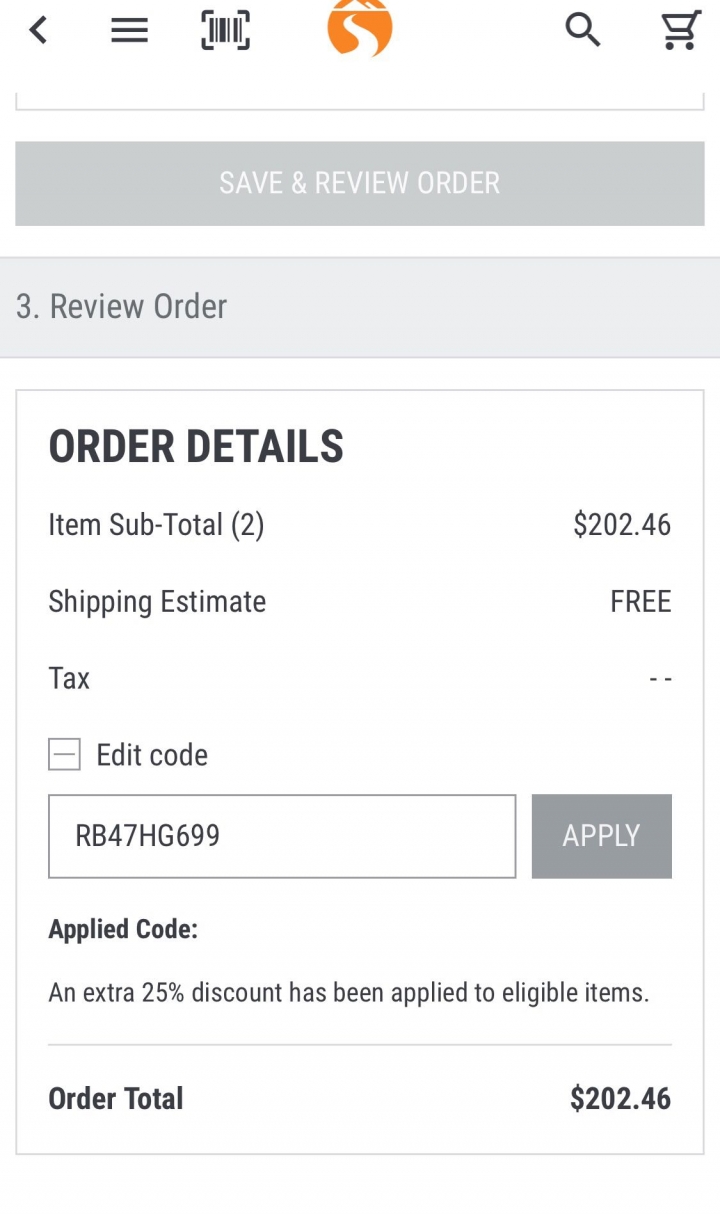Launch the barcode scanner icon
This screenshot has height=1214, width=720.
(225, 30)
